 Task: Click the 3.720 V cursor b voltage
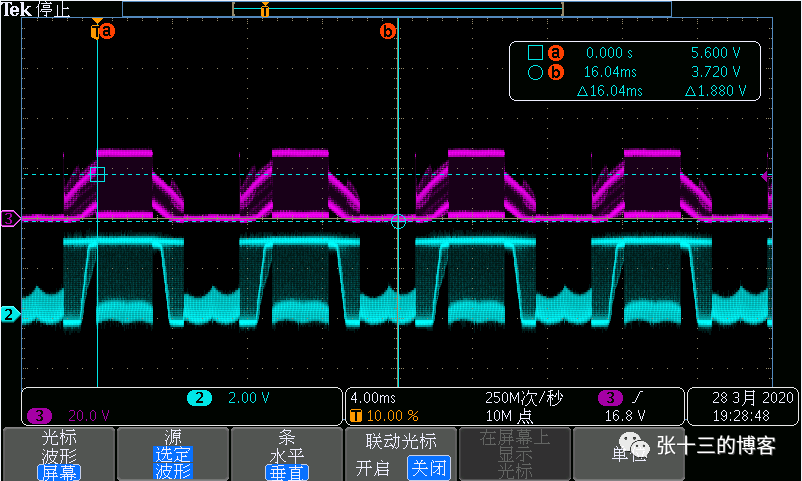[x=716, y=72]
